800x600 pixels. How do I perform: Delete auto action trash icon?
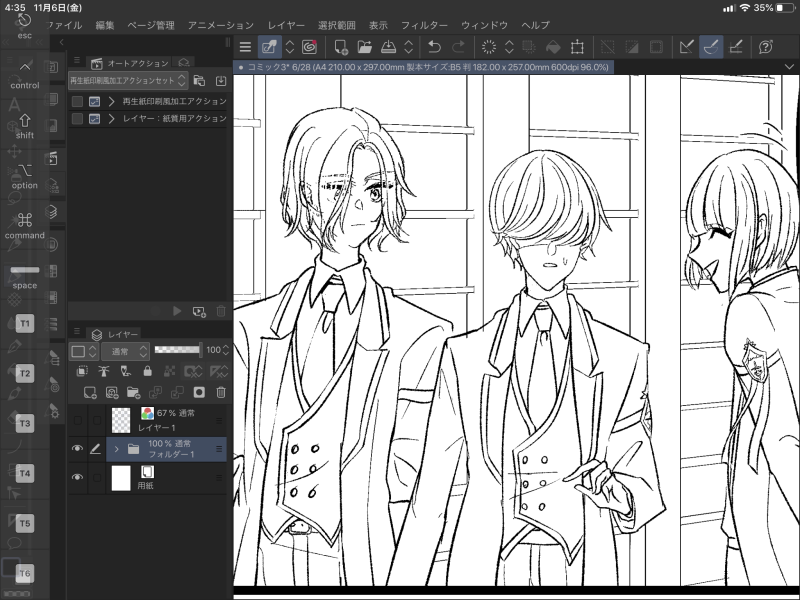221,311
